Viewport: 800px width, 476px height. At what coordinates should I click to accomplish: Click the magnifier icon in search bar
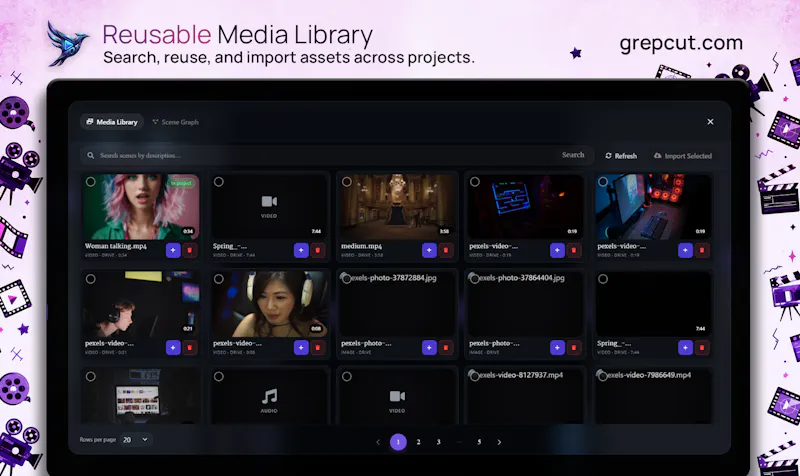pyautogui.click(x=91, y=156)
